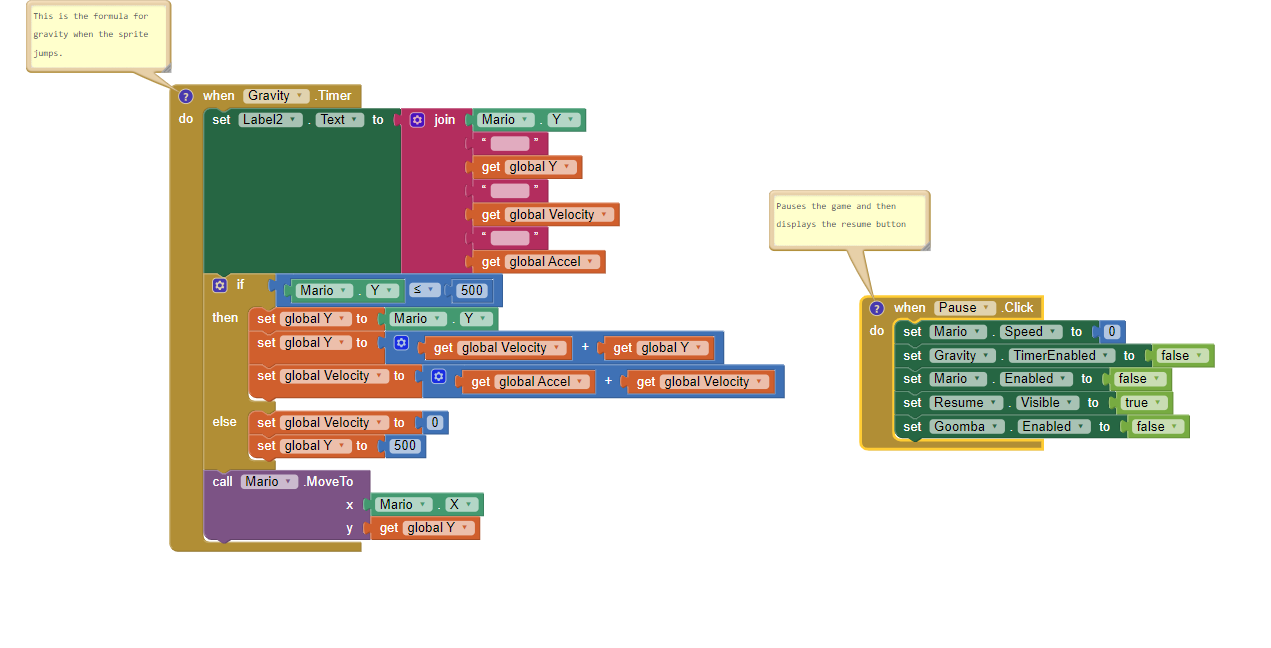Viewport: 1271px width, 648px height.
Task: Toggle false value for Gravity.TimerEnabled
Action: click(1183, 356)
